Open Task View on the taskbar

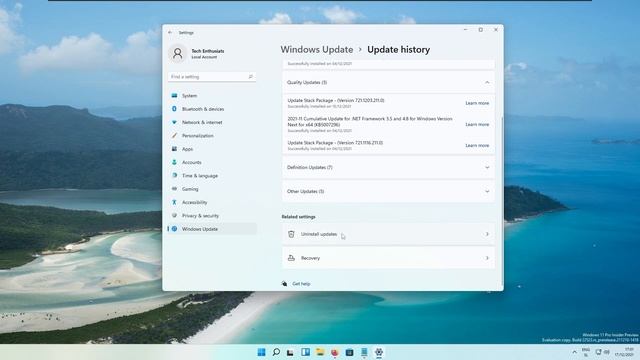tap(290, 352)
